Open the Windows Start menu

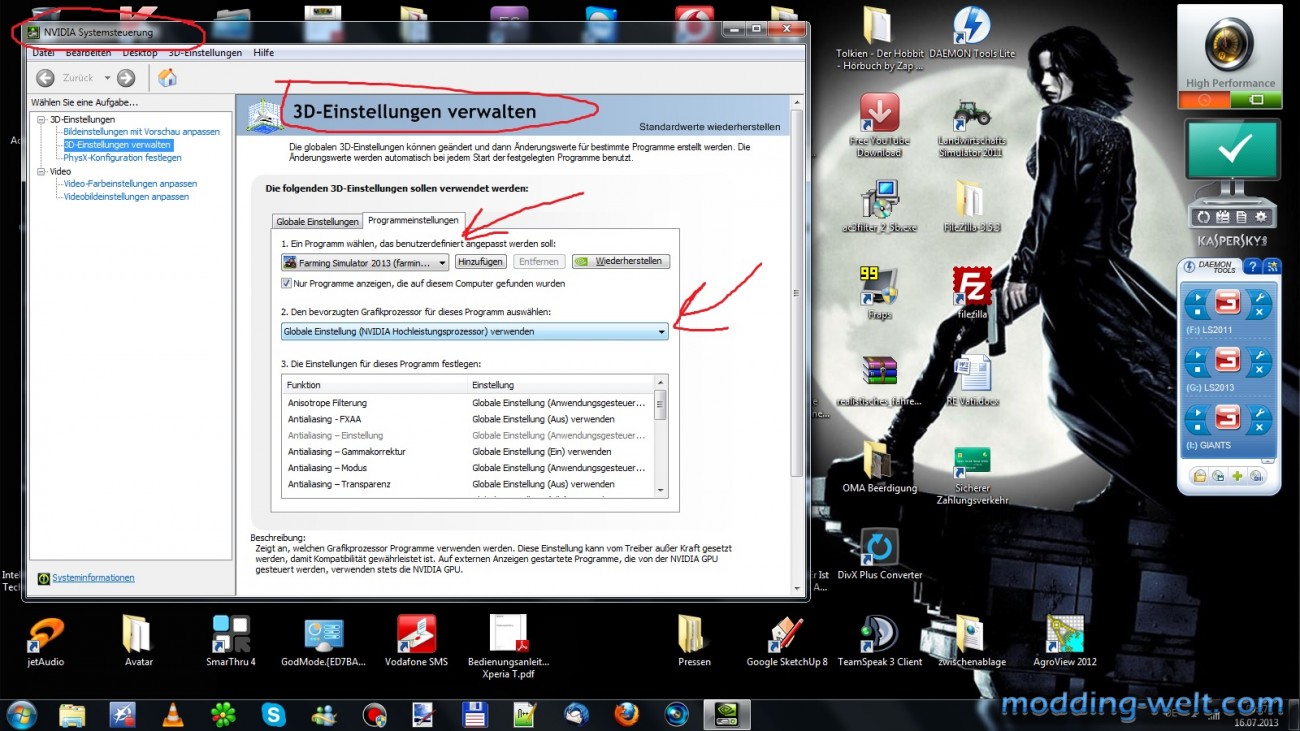coord(21,715)
